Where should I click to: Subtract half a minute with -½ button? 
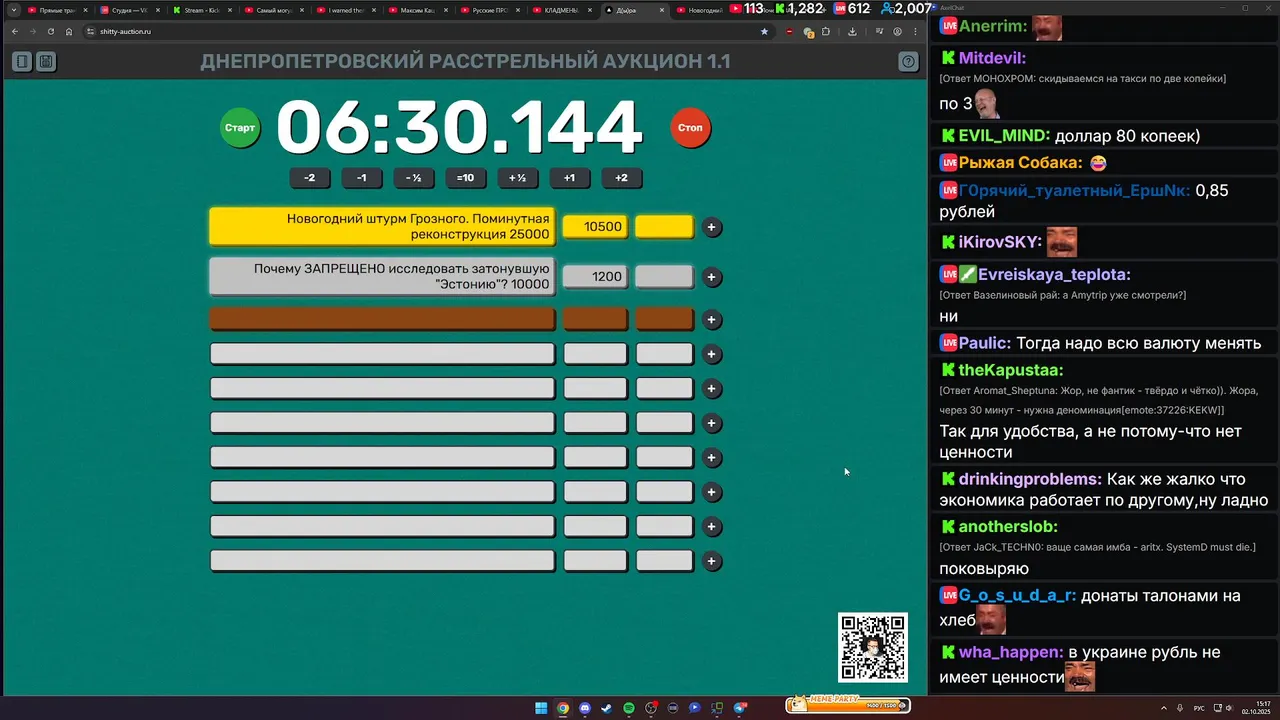point(414,178)
